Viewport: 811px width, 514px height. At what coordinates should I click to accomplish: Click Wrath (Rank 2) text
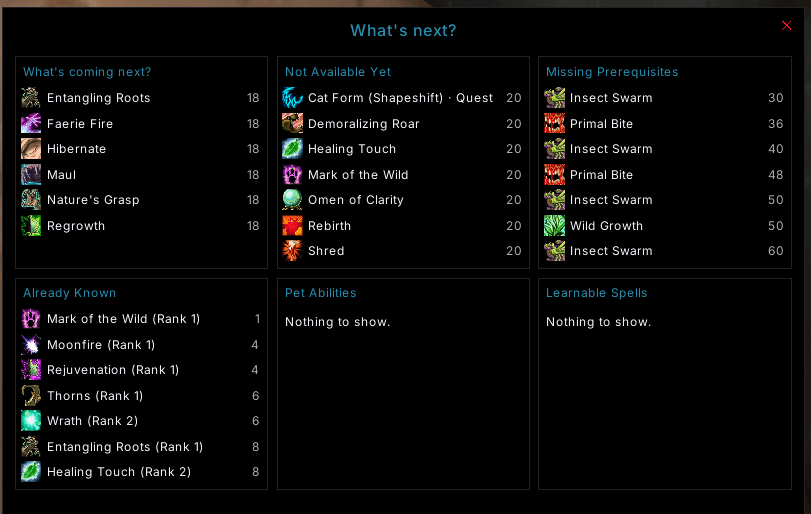pyautogui.click(x=92, y=421)
